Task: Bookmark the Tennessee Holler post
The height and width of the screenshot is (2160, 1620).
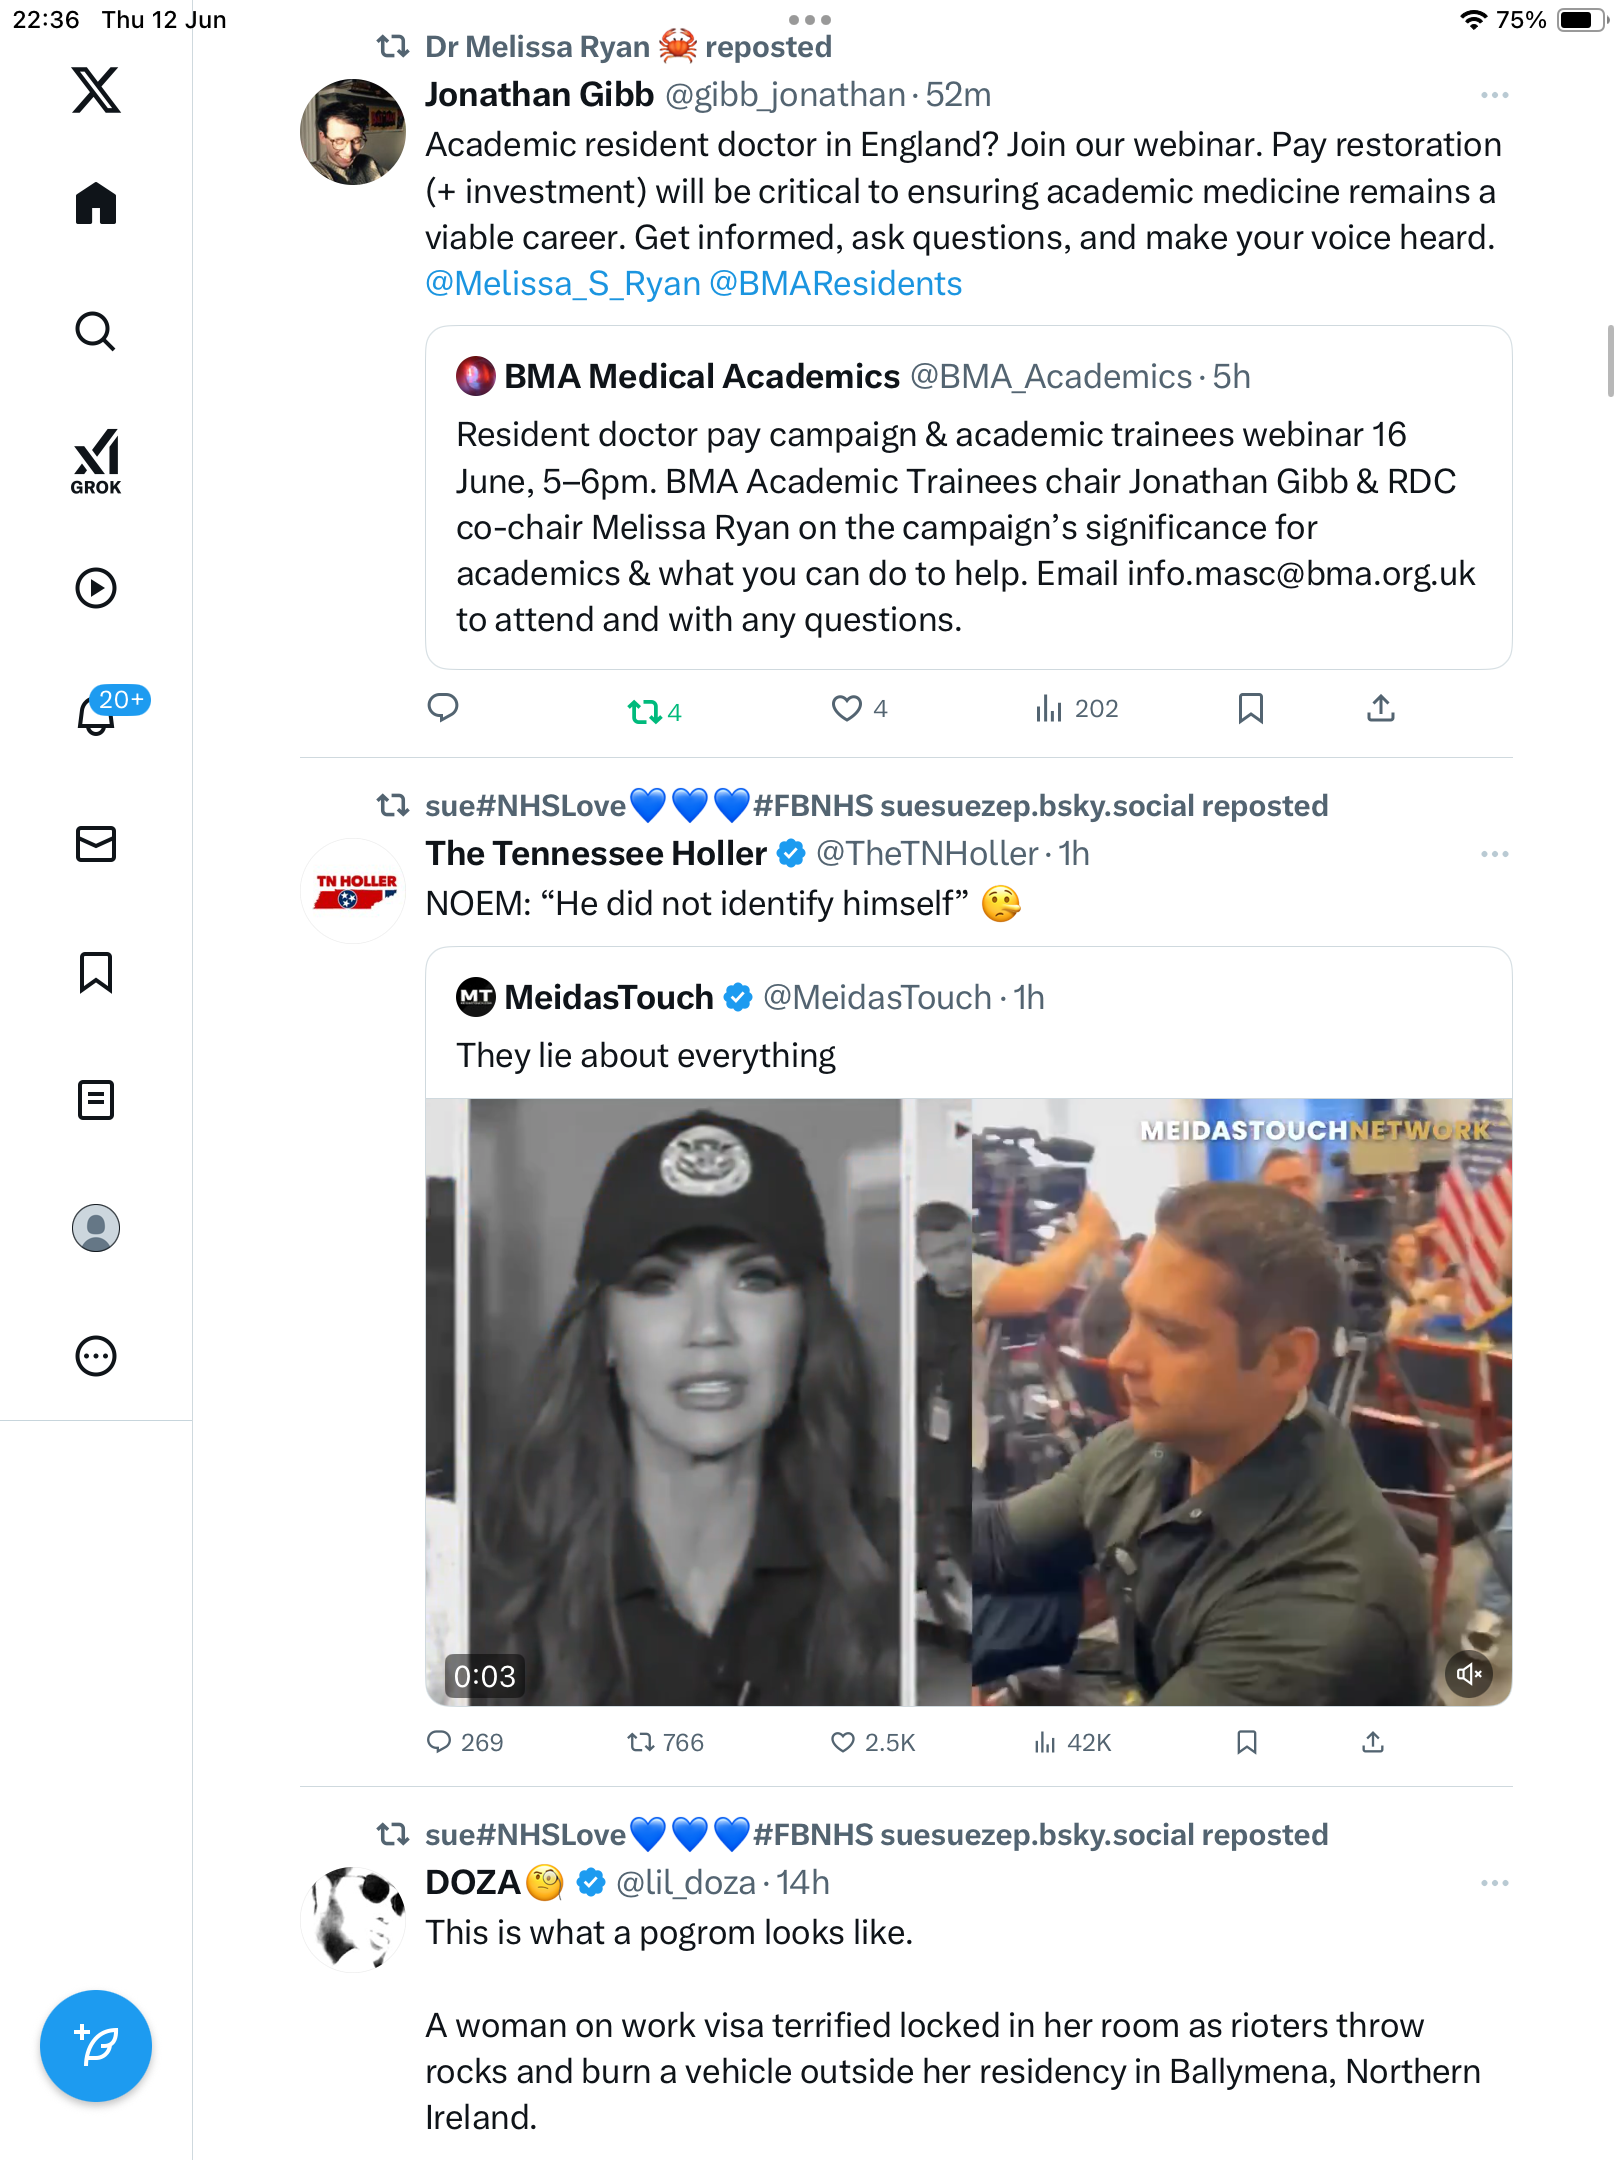Action: pos(1247,1743)
